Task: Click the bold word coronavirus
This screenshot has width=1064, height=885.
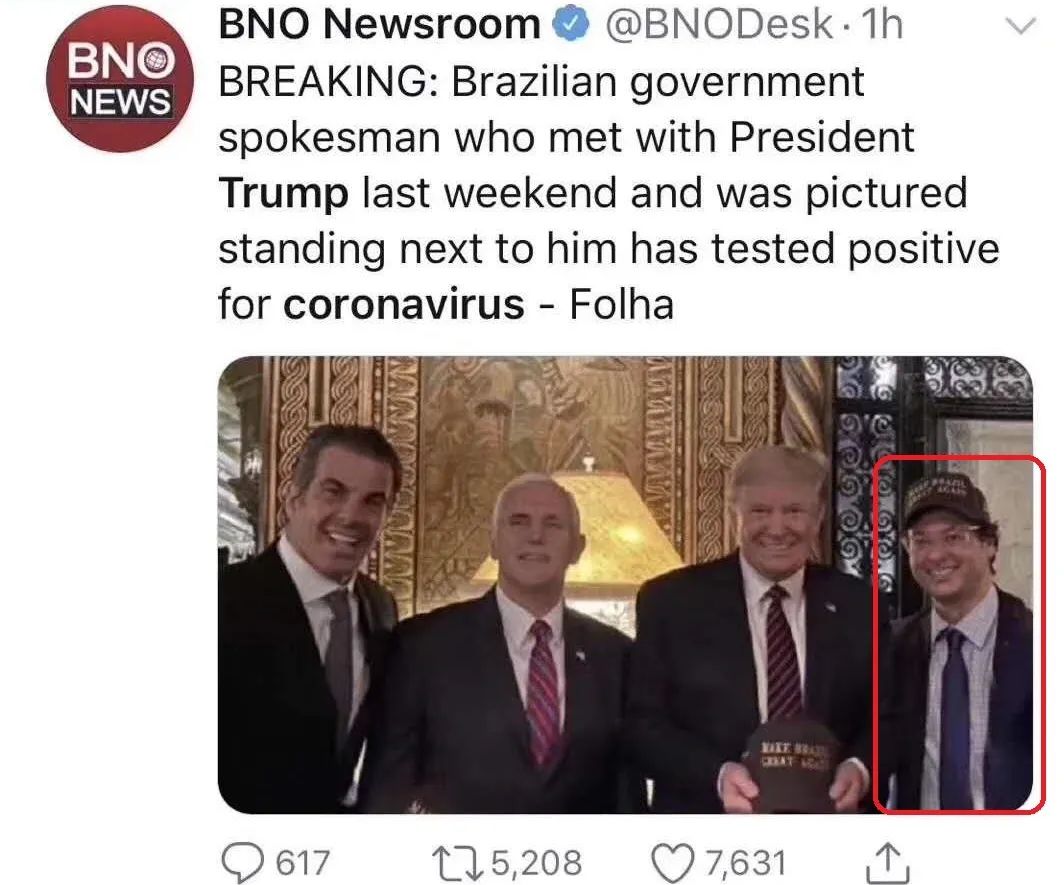Action: 403,304
